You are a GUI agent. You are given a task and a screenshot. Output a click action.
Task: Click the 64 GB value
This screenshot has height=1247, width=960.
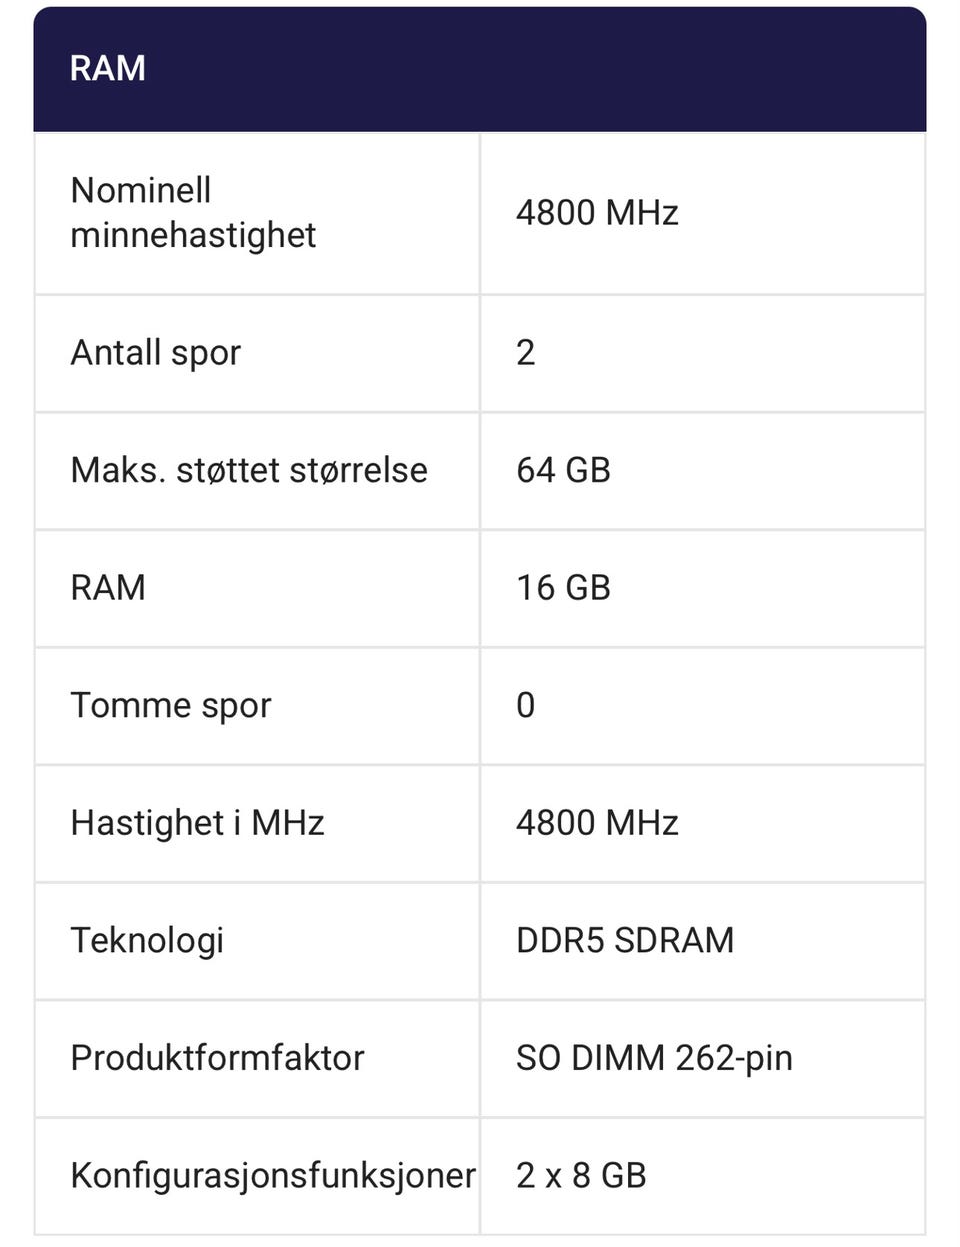(x=563, y=470)
